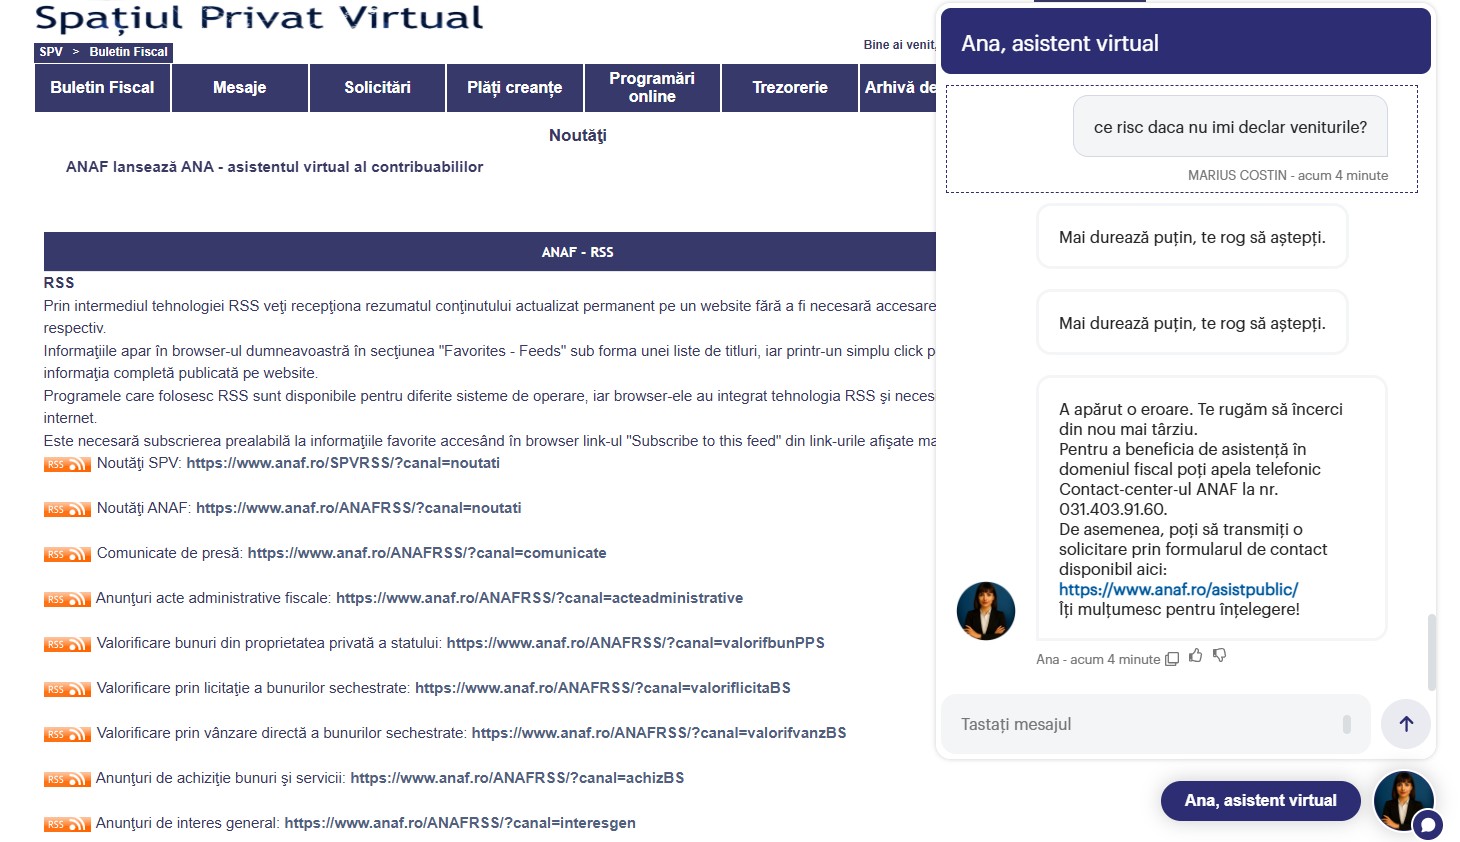
Task: Send the message with the arrow button
Action: click(x=1406, y=724)
